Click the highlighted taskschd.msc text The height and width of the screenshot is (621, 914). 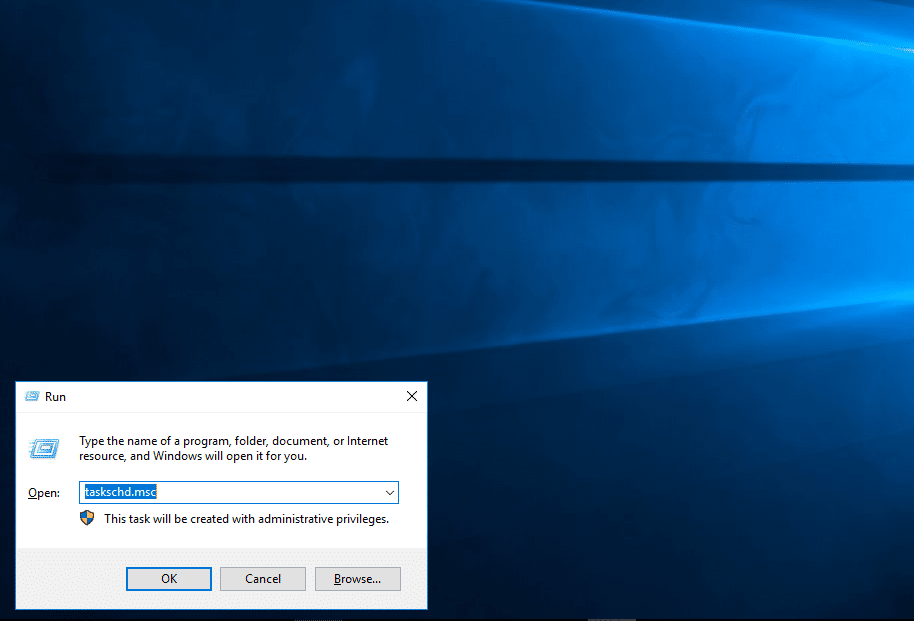point(115,492)
